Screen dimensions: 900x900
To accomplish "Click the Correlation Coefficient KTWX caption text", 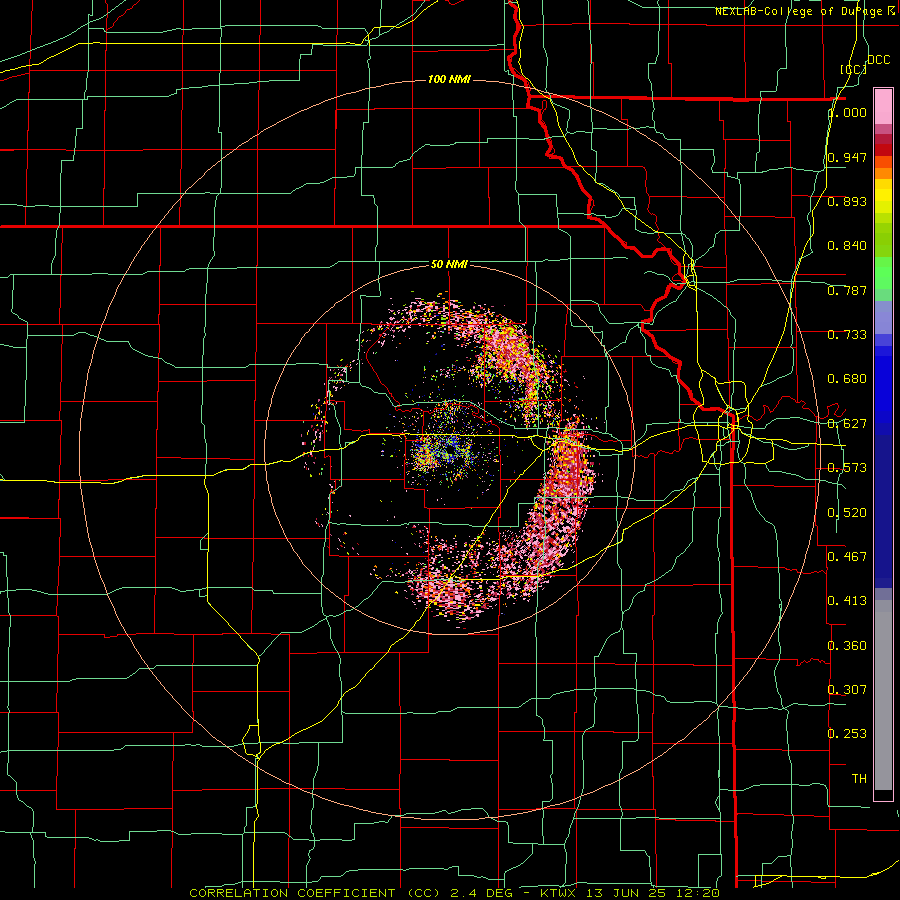I will (x=455, y=893).
